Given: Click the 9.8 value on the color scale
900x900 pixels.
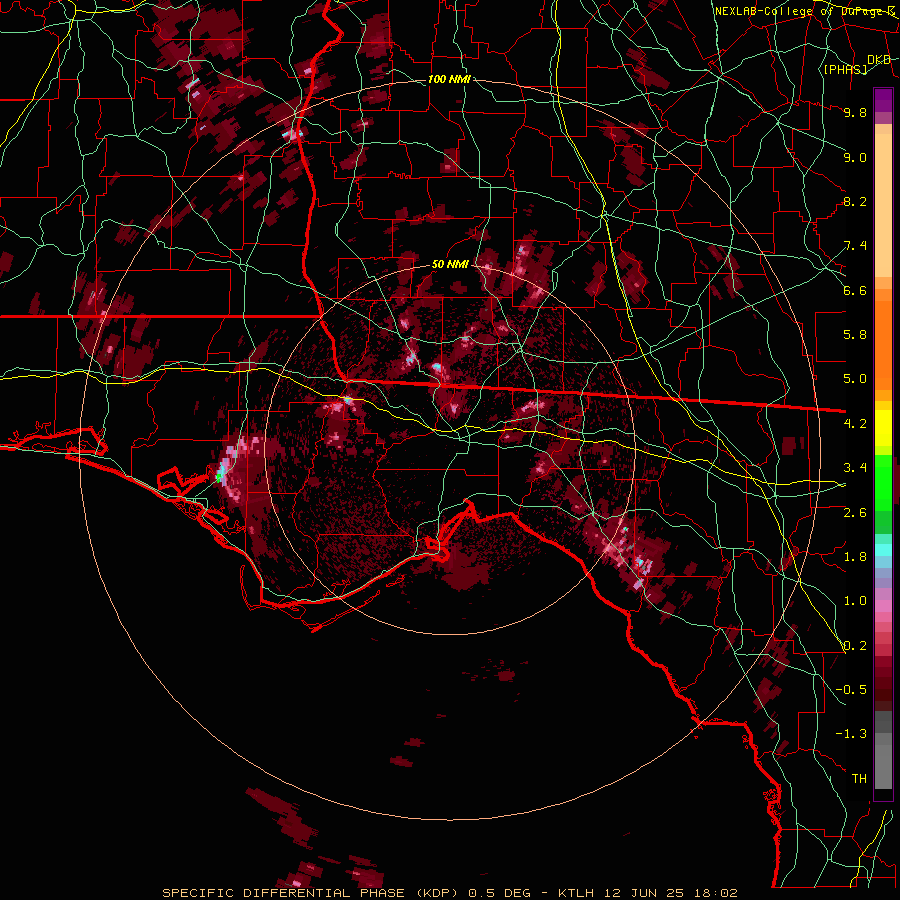Looking at the screenshot, I should click(x=855, y=112).
